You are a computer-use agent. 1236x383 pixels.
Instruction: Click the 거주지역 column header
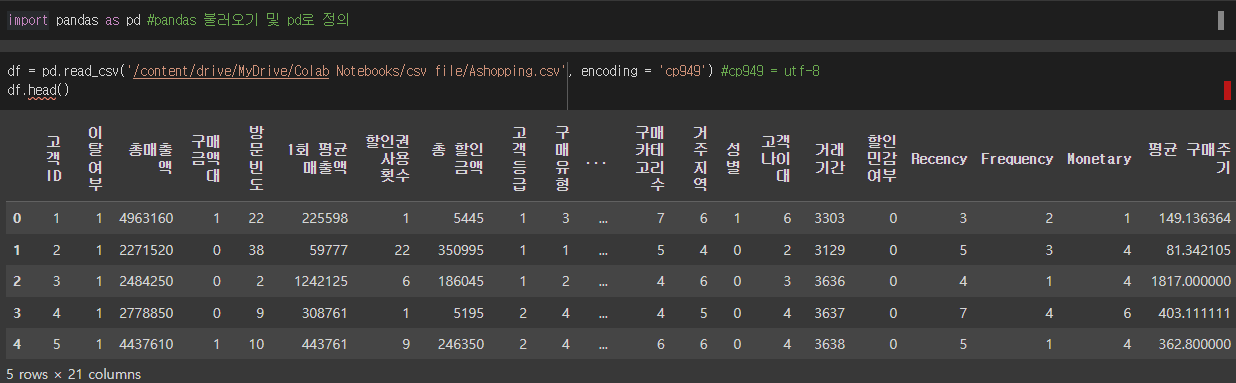[x=699, y=159]
